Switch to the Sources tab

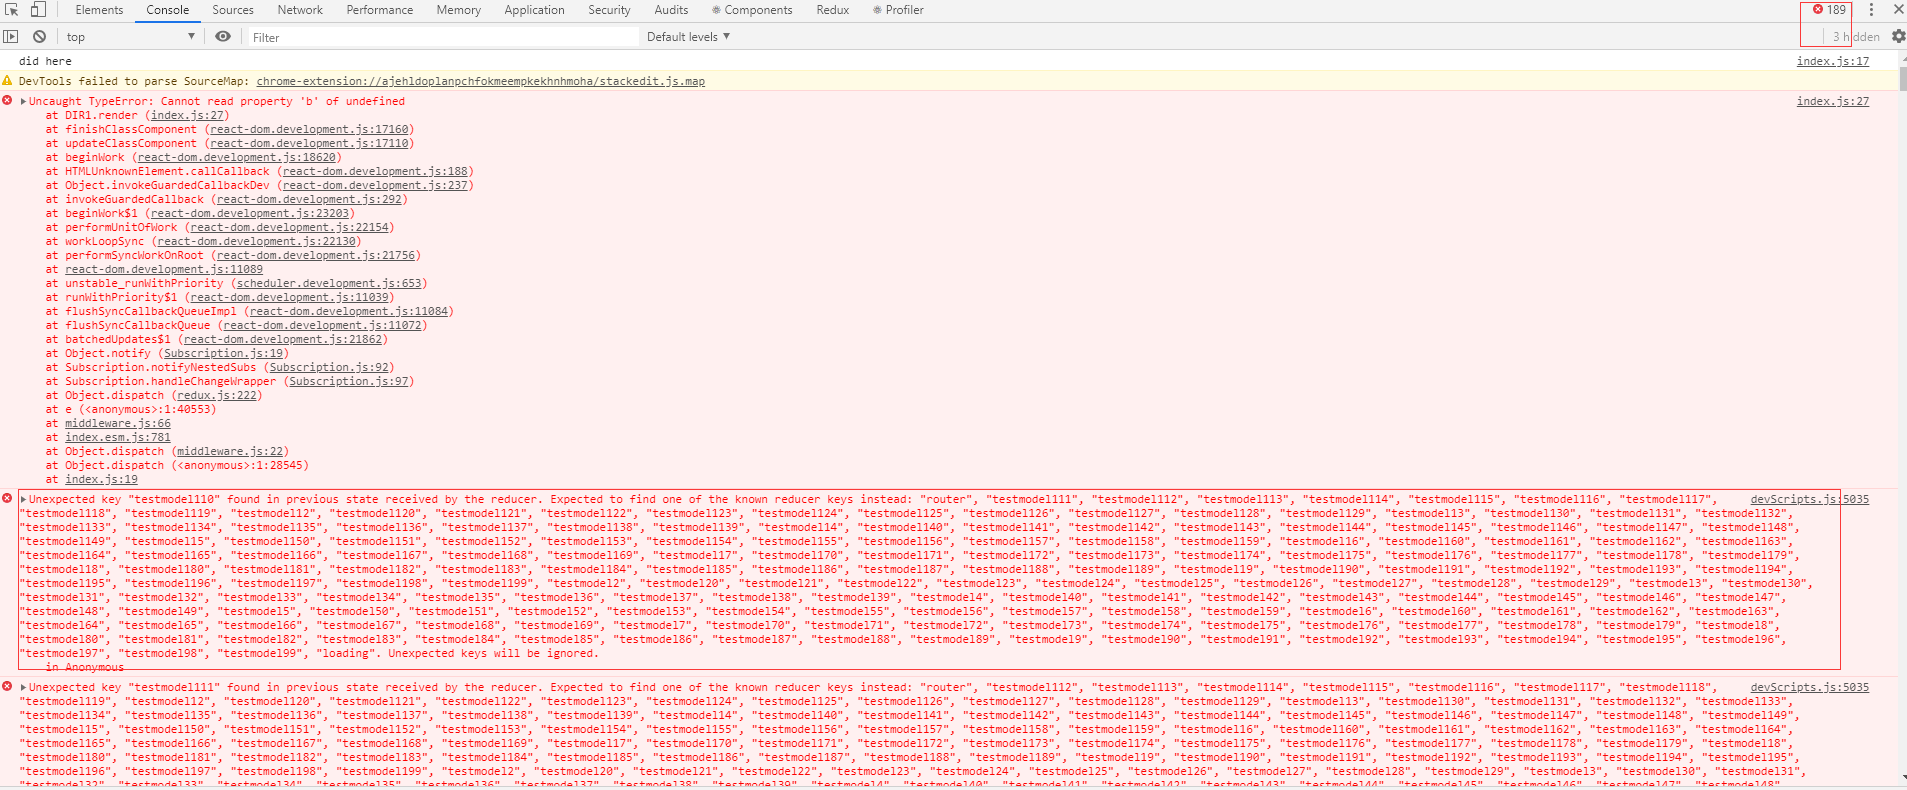(x=233, y=10)
